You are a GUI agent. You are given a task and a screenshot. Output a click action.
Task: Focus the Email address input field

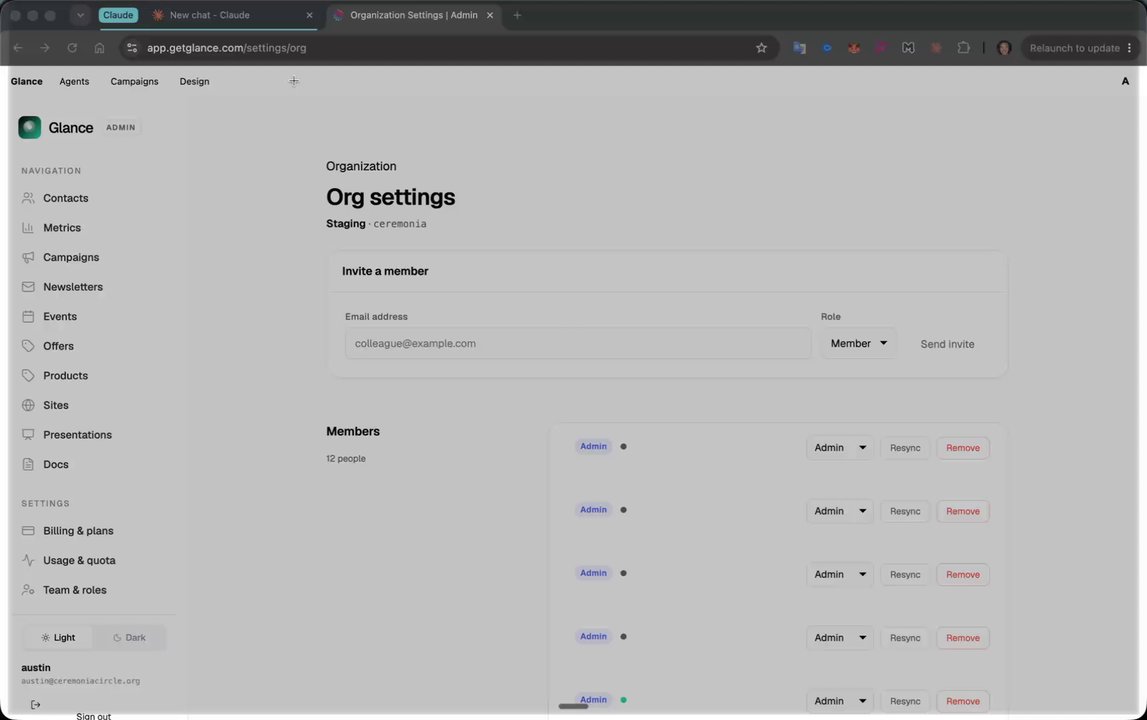coord(578,343)
